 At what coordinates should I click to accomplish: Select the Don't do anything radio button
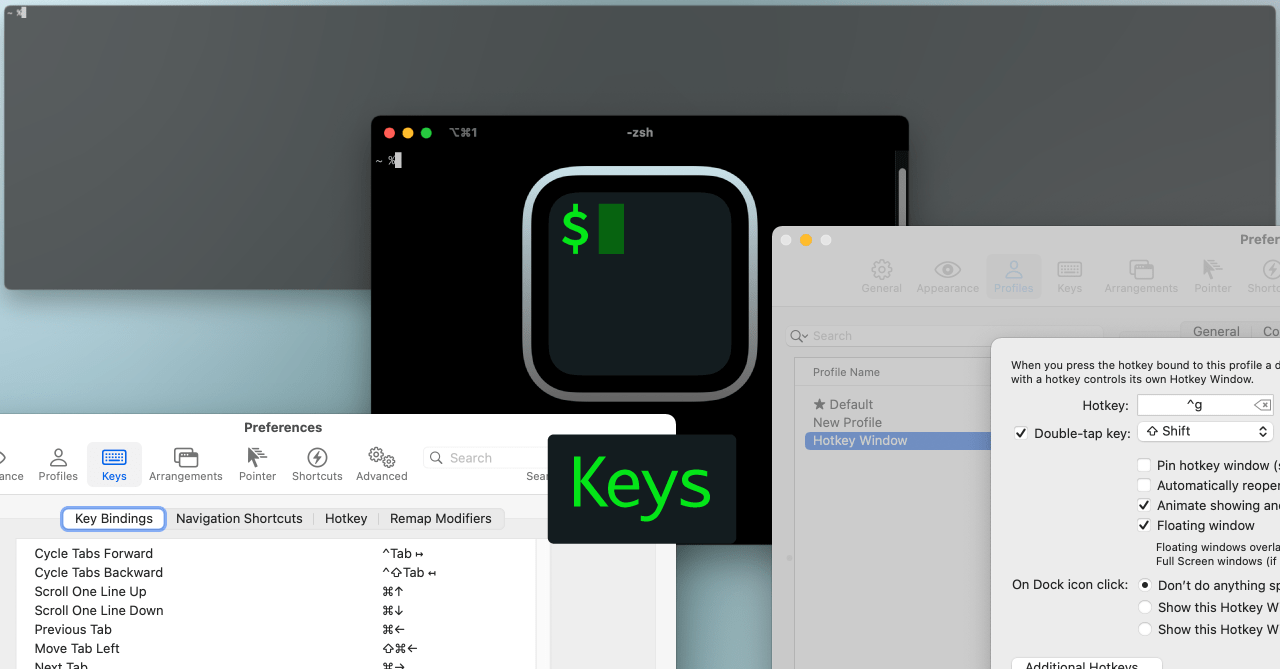(1144, 585)
